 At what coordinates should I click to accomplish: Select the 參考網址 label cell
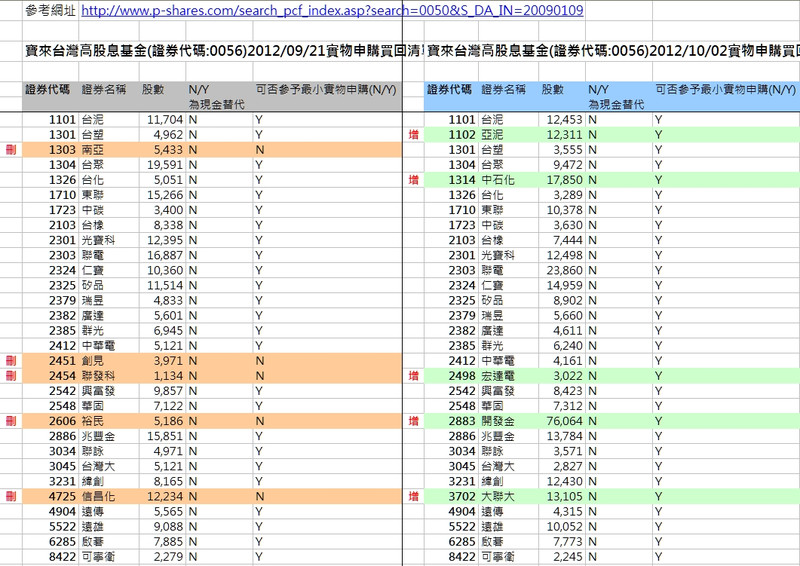tap(51, 10)
